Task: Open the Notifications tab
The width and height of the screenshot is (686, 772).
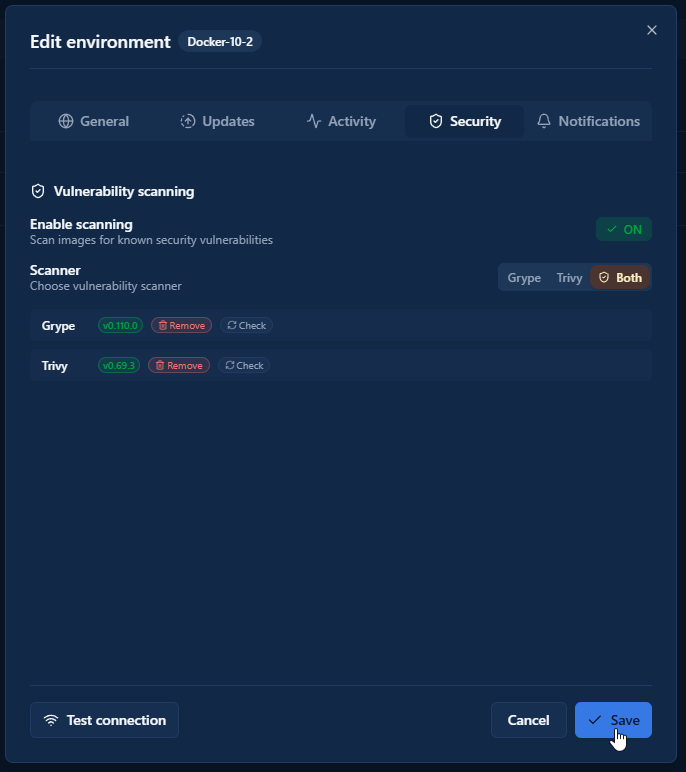Action: point(588,121)
